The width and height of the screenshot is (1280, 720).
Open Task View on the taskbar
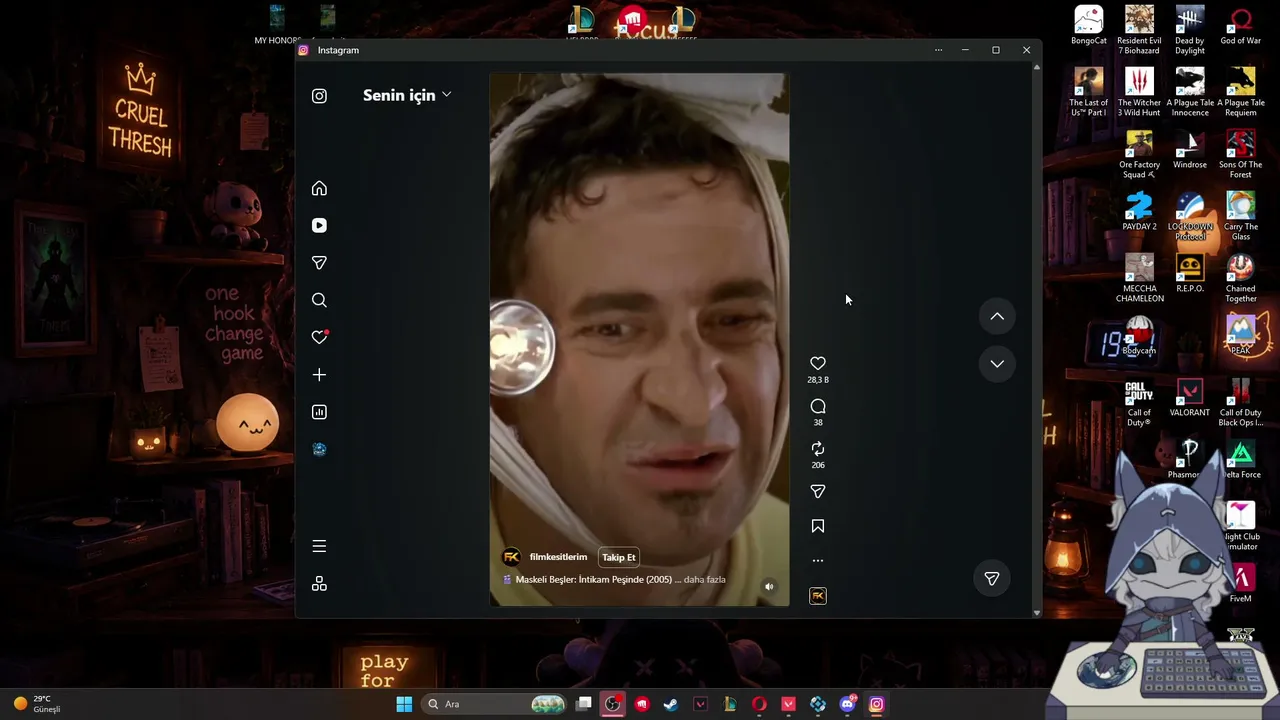click(584, 704)
